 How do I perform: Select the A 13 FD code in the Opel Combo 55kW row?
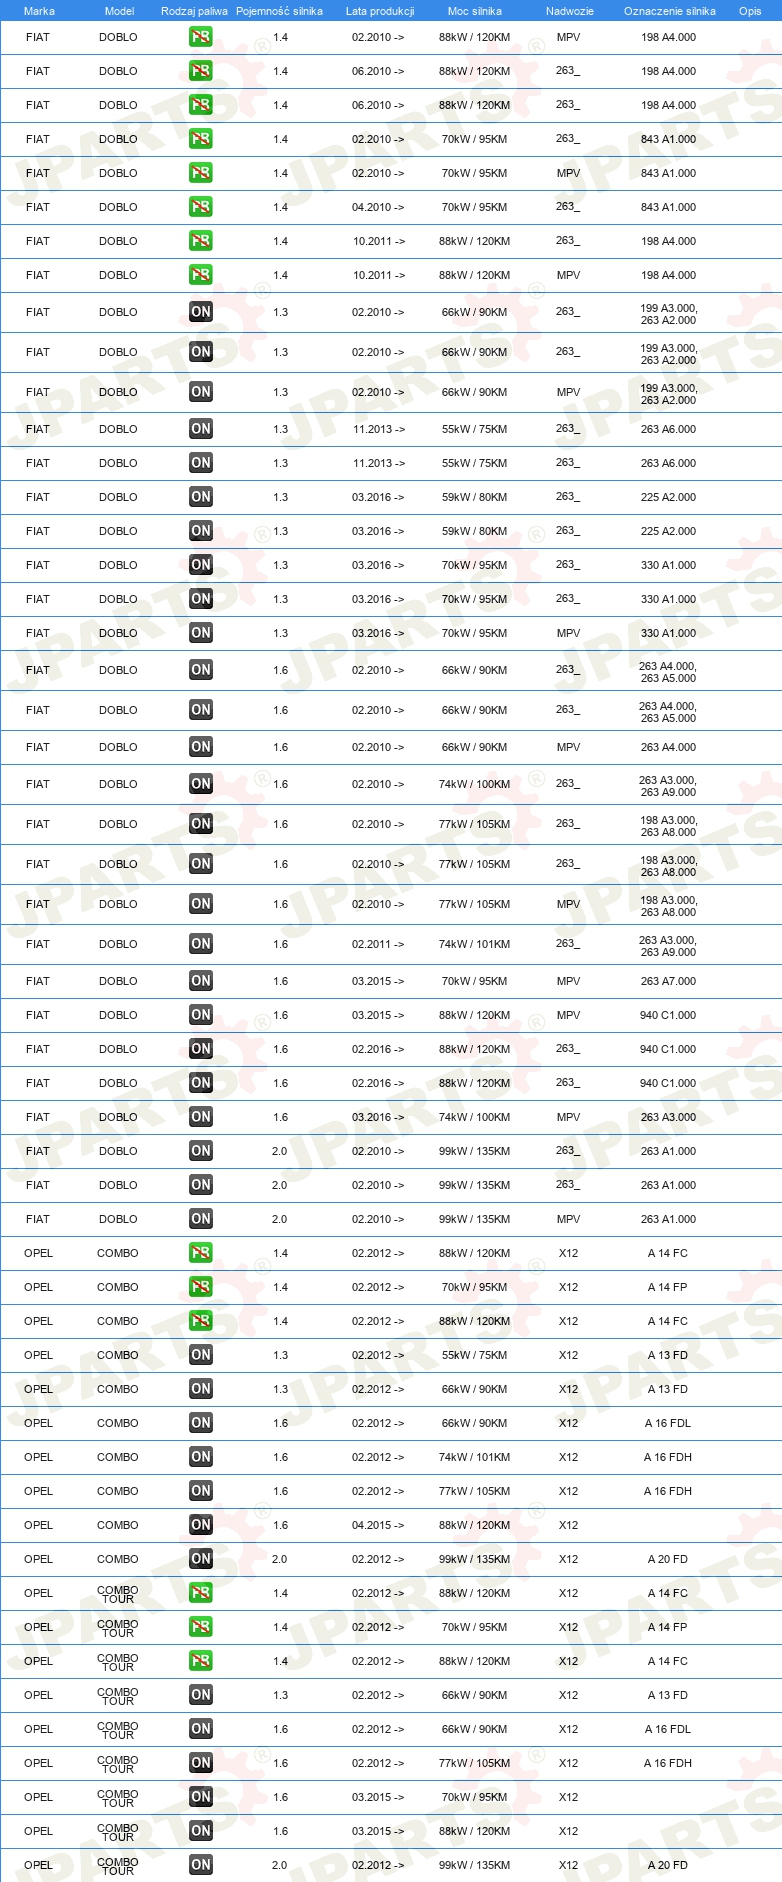point(668,1355)
